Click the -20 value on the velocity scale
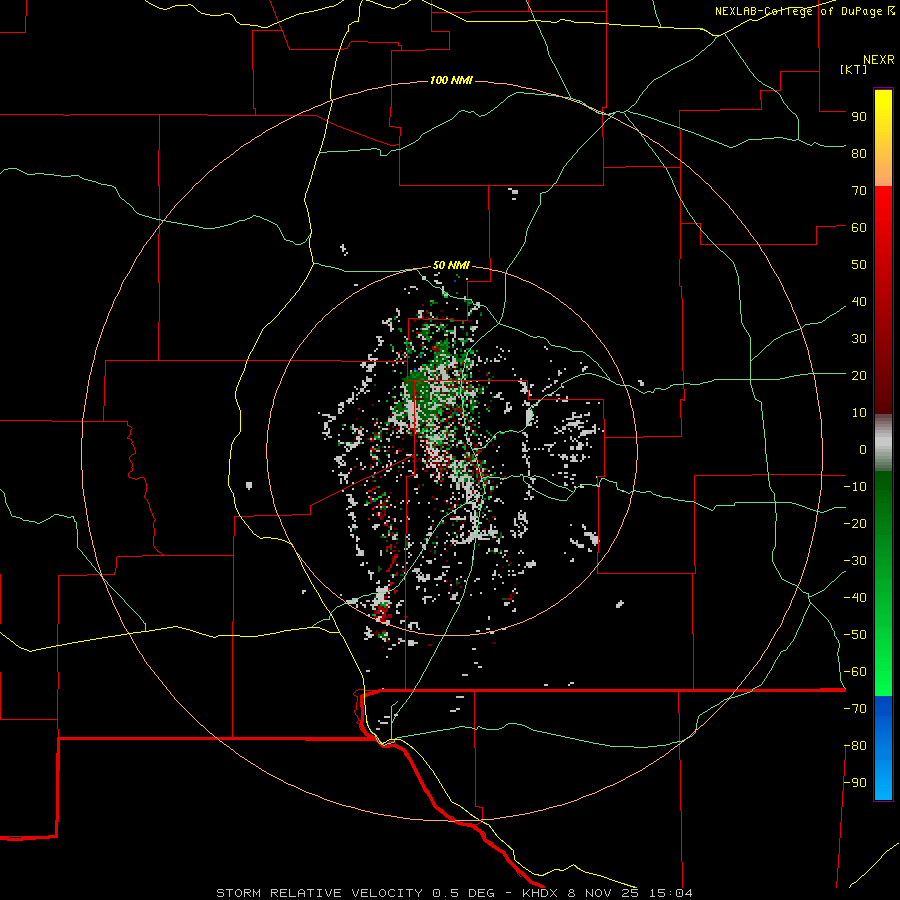 pyautogui.click(x=855, y=523)
